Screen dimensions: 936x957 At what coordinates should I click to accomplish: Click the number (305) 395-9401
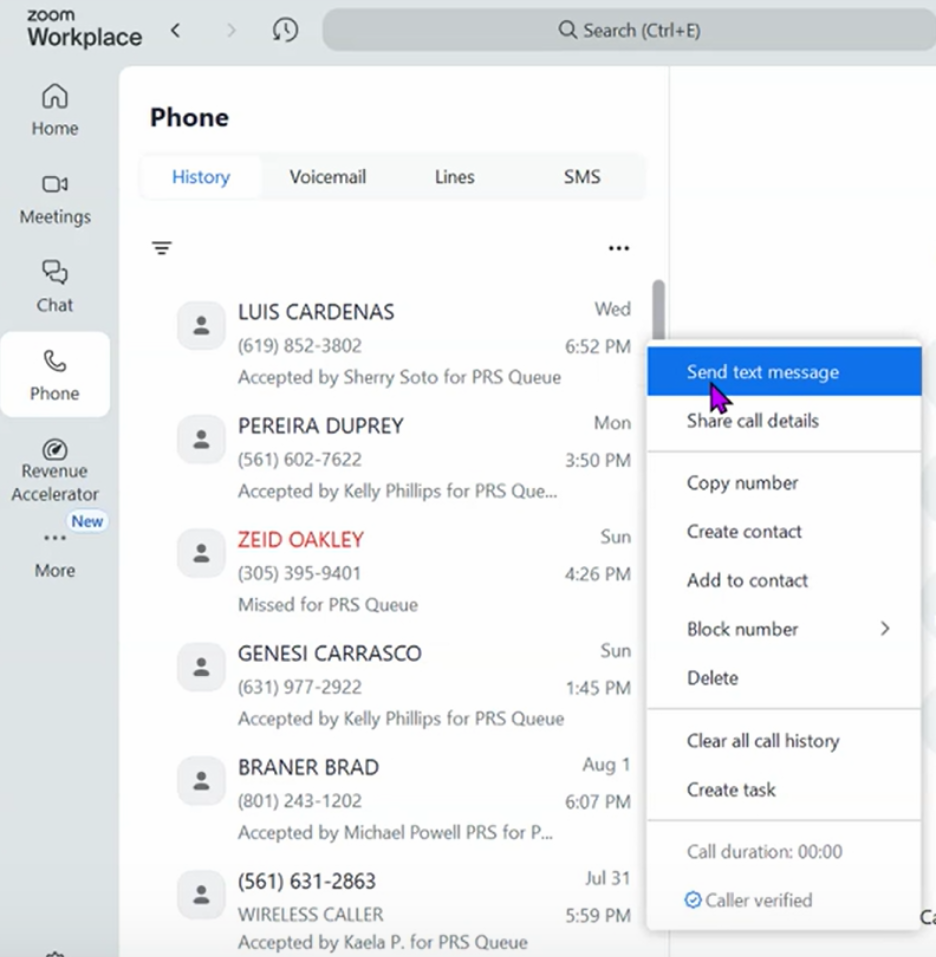300,573
